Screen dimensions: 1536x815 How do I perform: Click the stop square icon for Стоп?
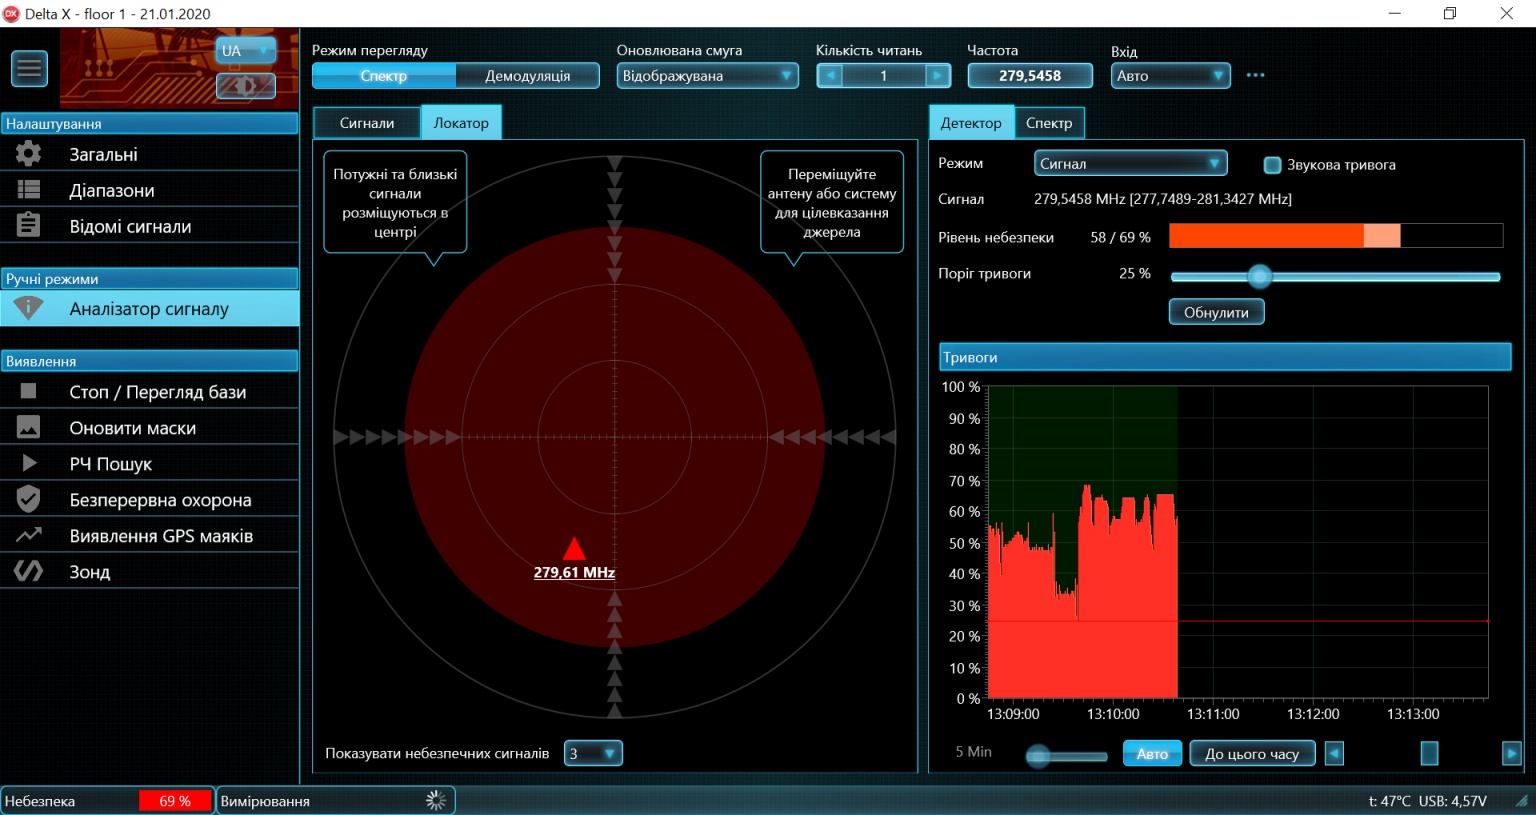pyautogui.click(x=28, y=392)
